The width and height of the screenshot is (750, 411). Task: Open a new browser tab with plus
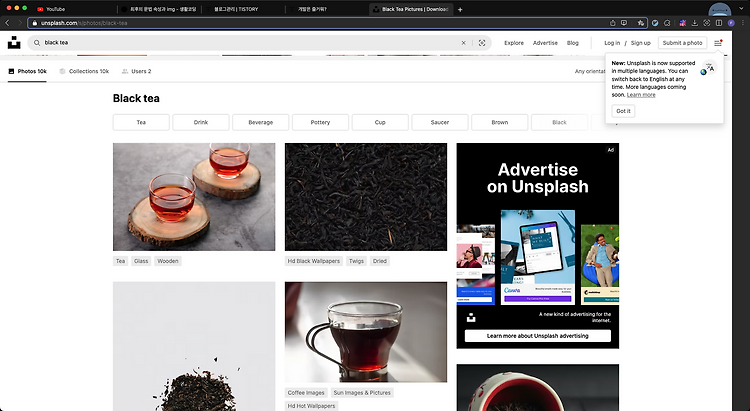(x=460, y=9)
